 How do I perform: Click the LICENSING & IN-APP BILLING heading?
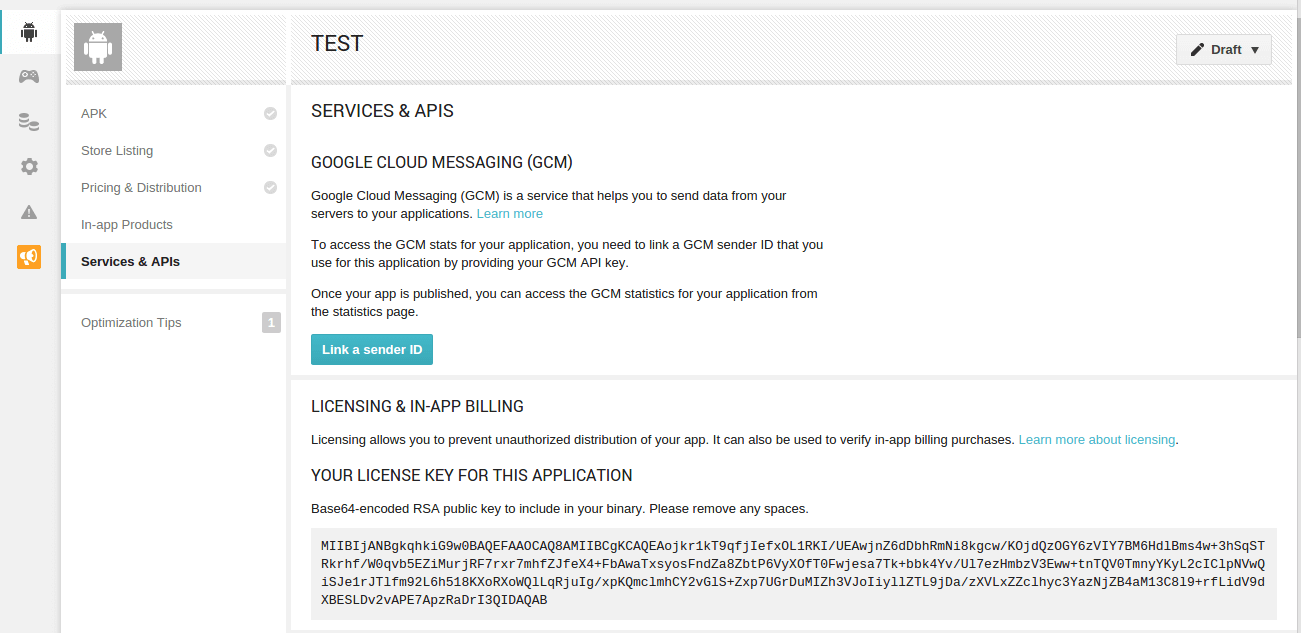click(x=417, y=407)
